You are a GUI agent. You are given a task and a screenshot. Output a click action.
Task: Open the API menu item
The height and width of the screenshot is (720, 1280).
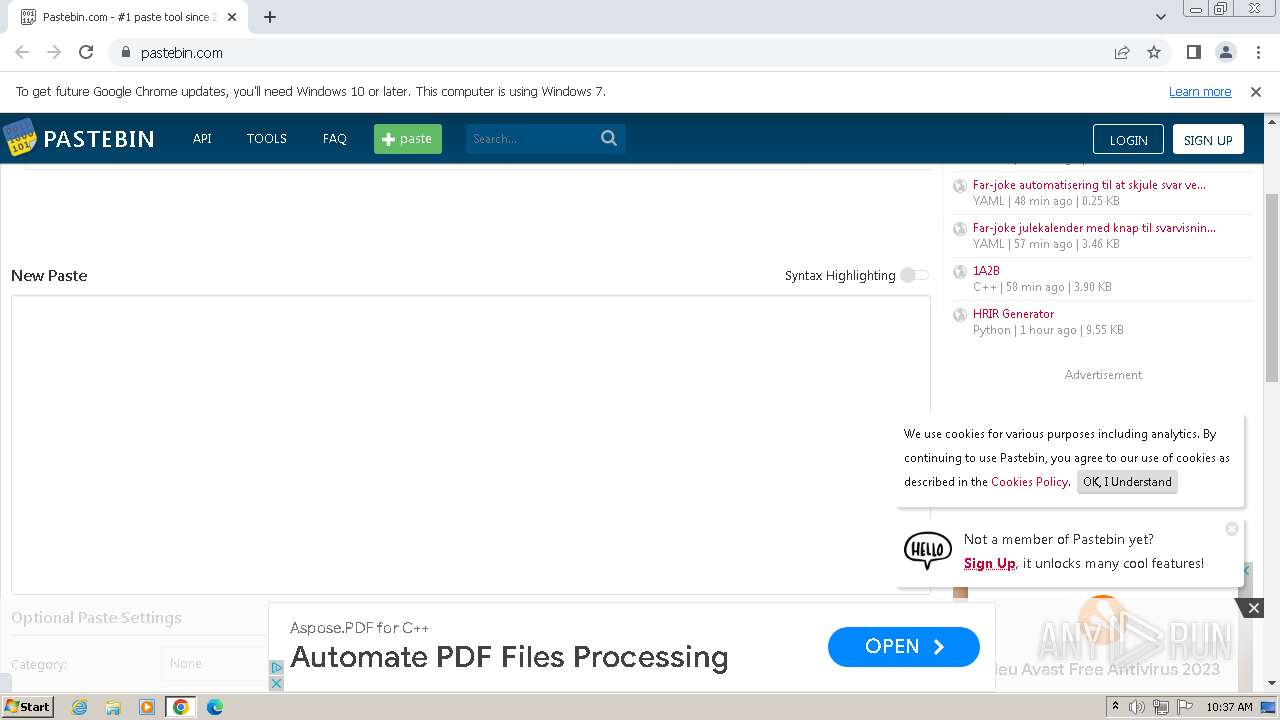tap(202, 138)
